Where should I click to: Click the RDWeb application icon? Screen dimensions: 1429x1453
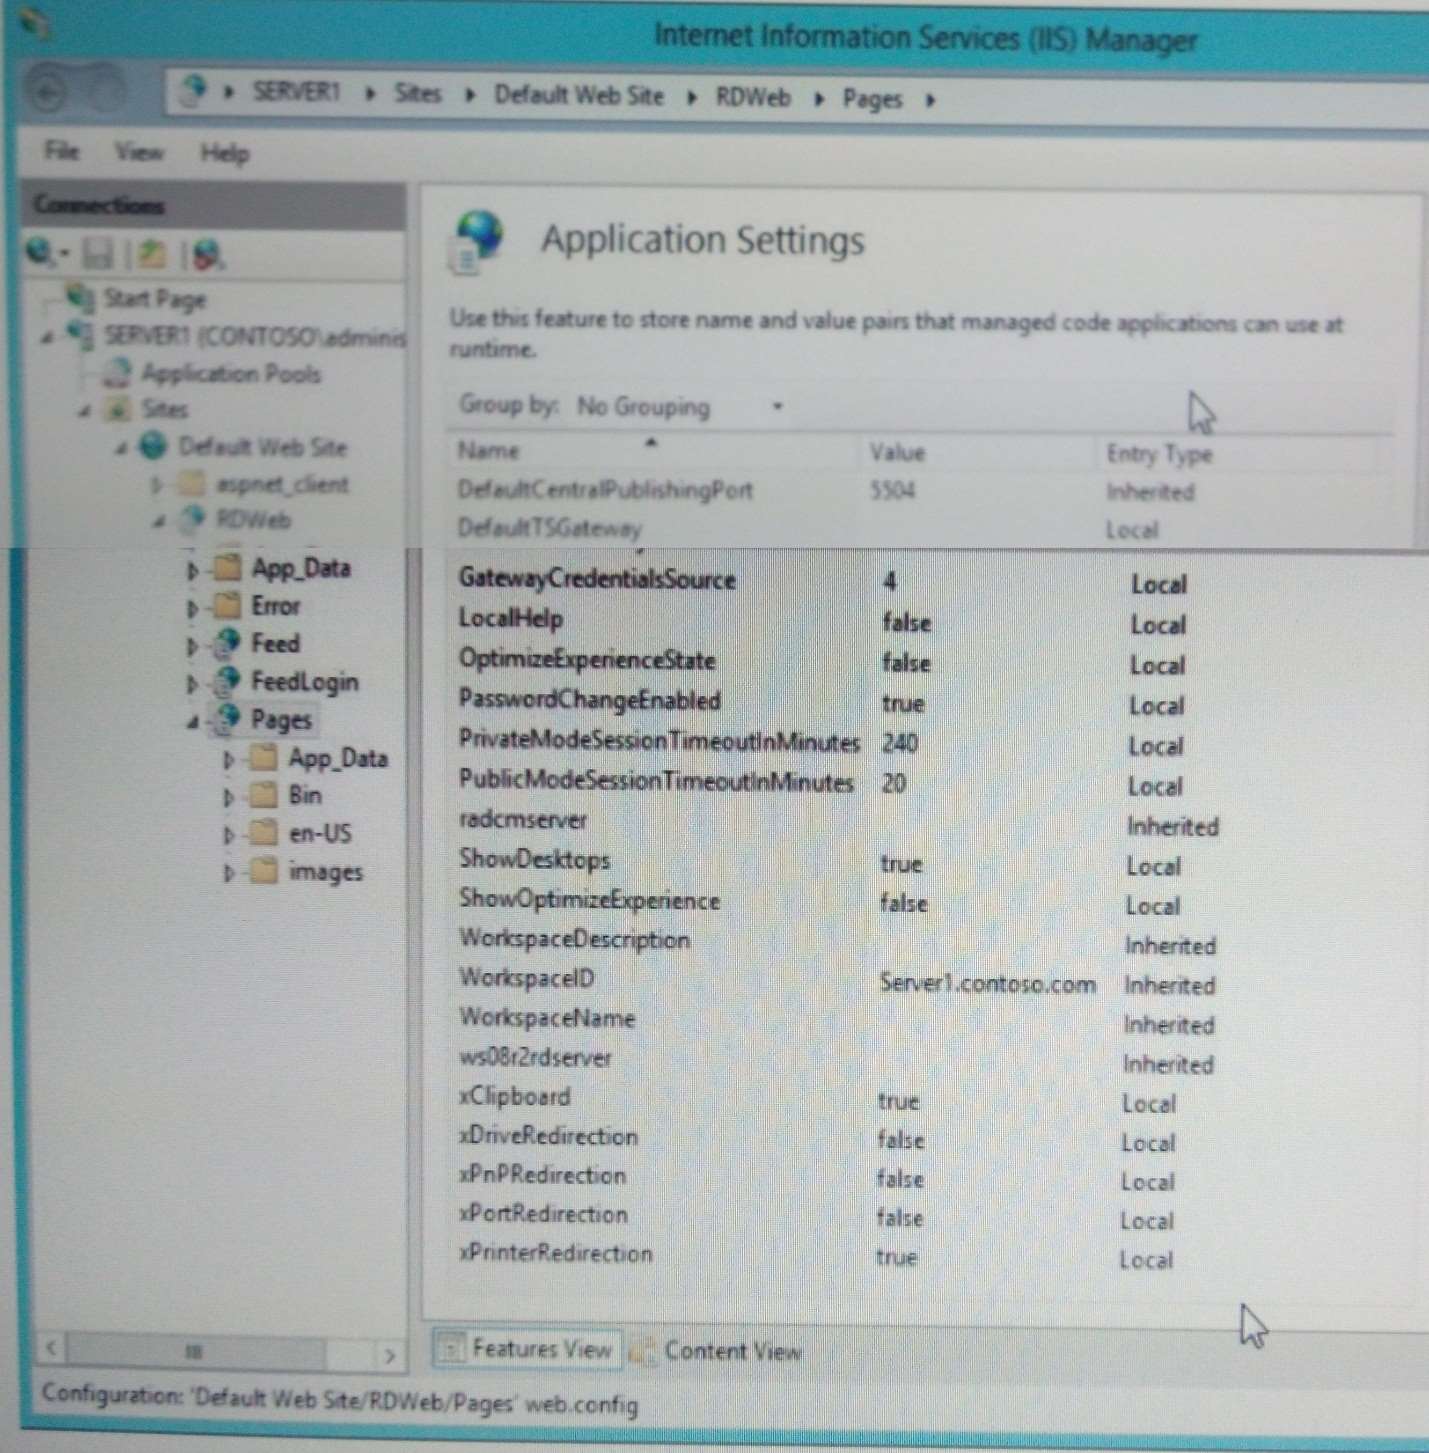point(191,519)
